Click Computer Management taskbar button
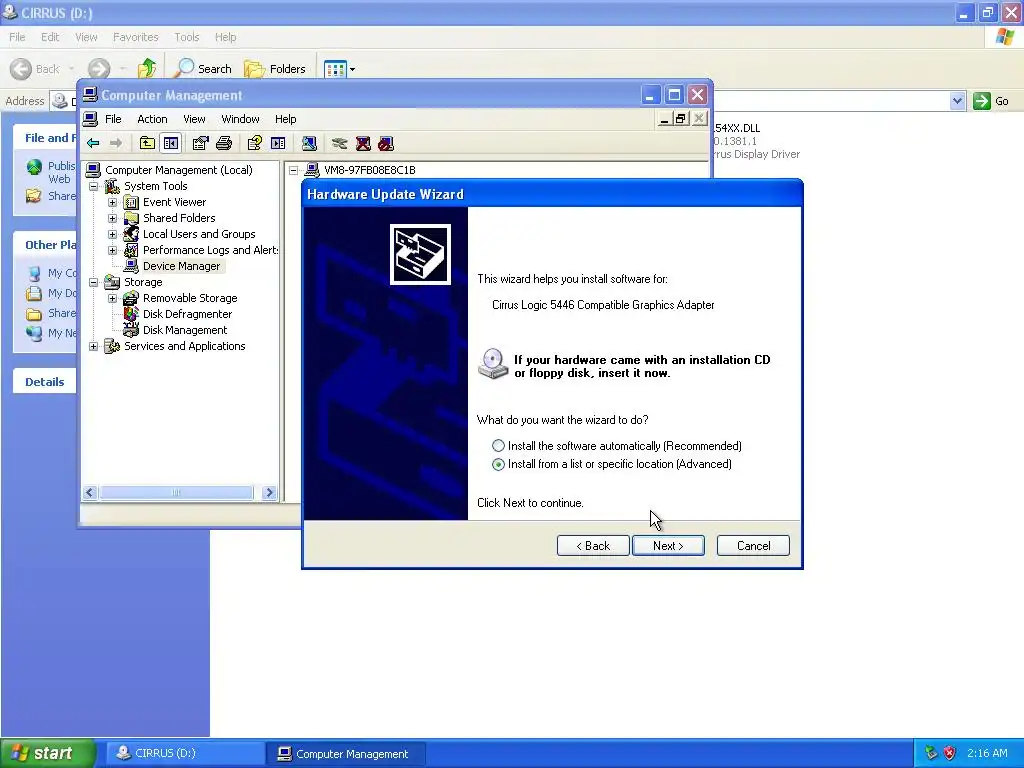 (346, 753)
